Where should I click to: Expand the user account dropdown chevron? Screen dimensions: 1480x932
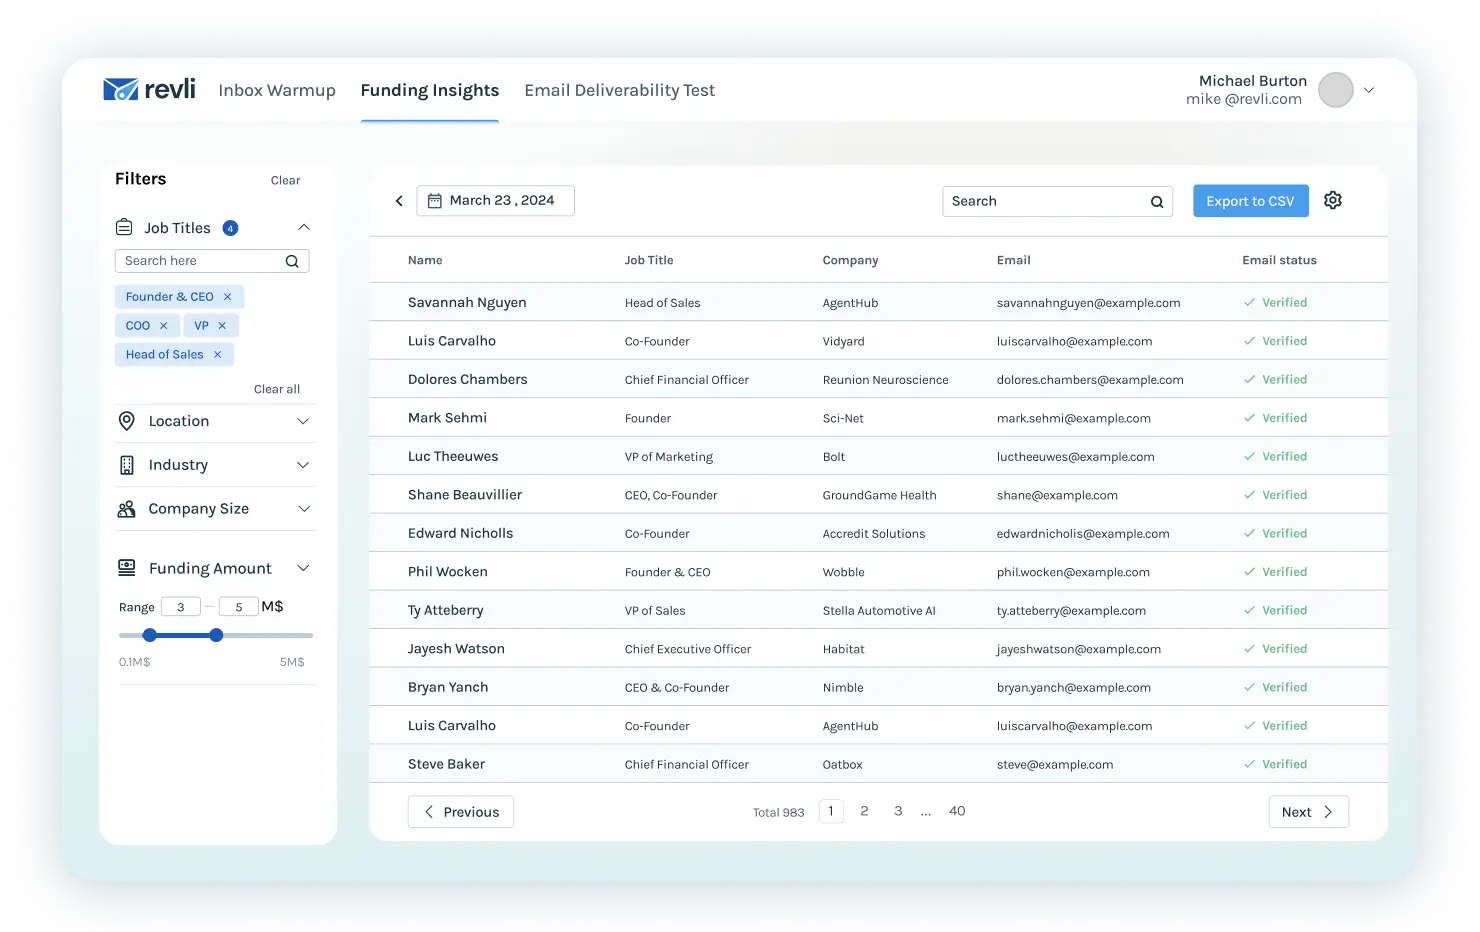click(1369, 90)
